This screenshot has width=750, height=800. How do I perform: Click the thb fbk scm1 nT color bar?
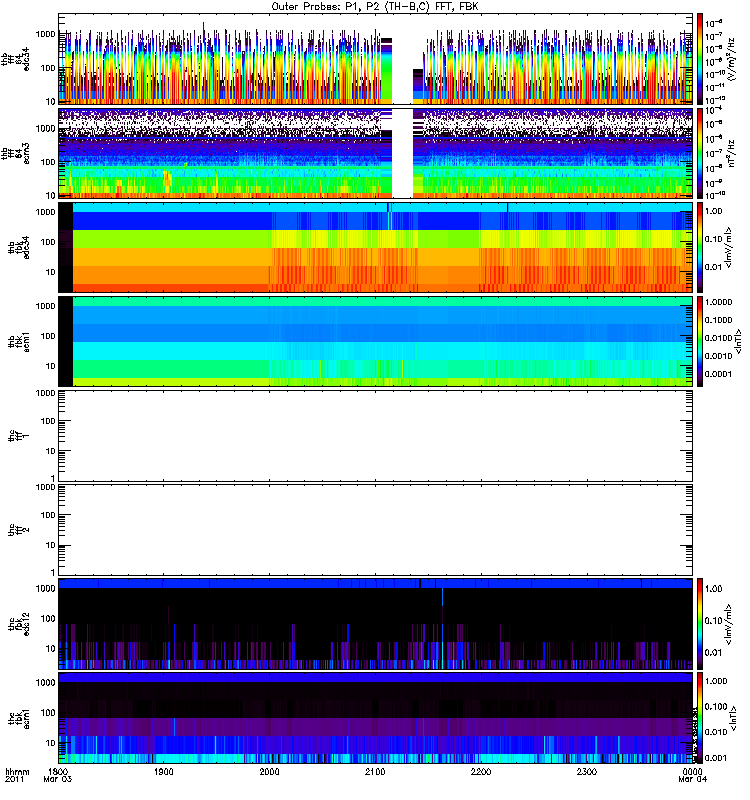pyautogui.click(x=700, y=341)
